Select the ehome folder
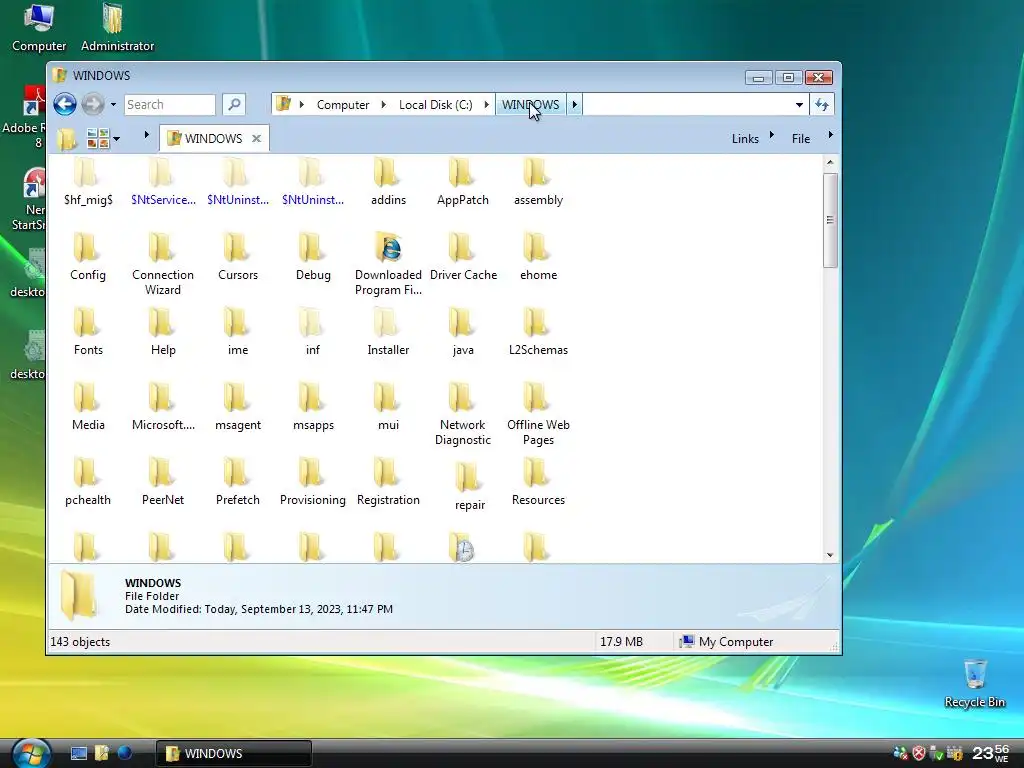This screenshot has height=768, width=1024. click(x=538, y=257)
